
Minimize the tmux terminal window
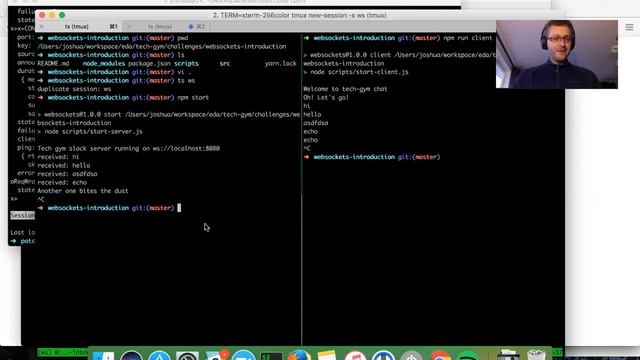[52, 15]
